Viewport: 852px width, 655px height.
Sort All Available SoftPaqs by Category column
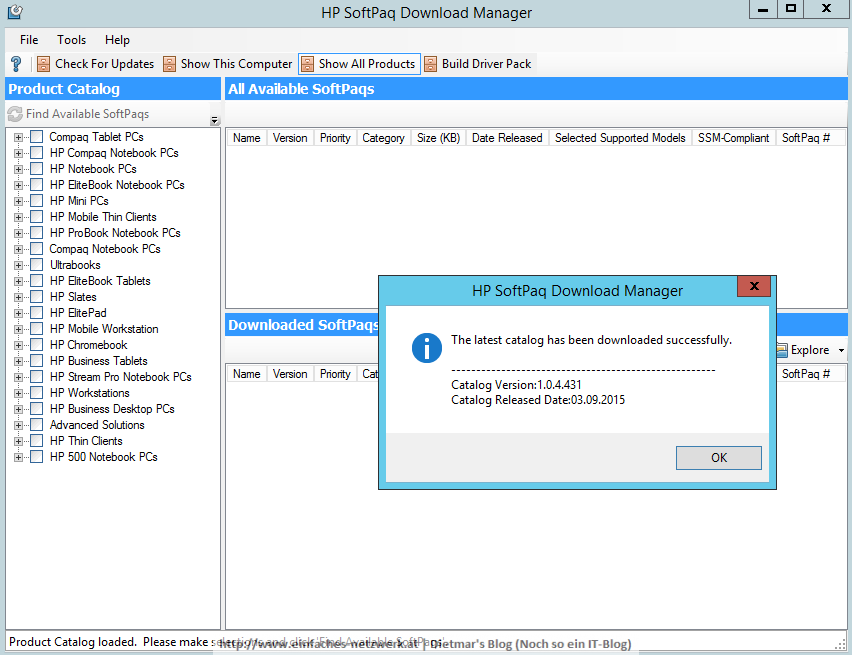pos(384,138)
